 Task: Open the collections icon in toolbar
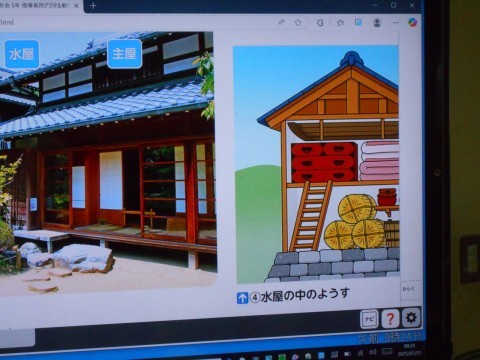[x=358, y=22]
